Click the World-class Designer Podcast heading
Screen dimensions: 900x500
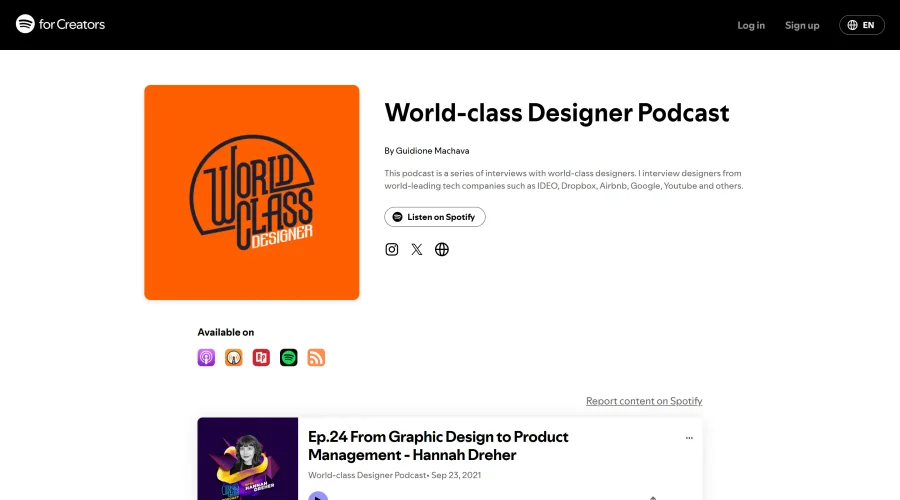click(x=557, y=113)
